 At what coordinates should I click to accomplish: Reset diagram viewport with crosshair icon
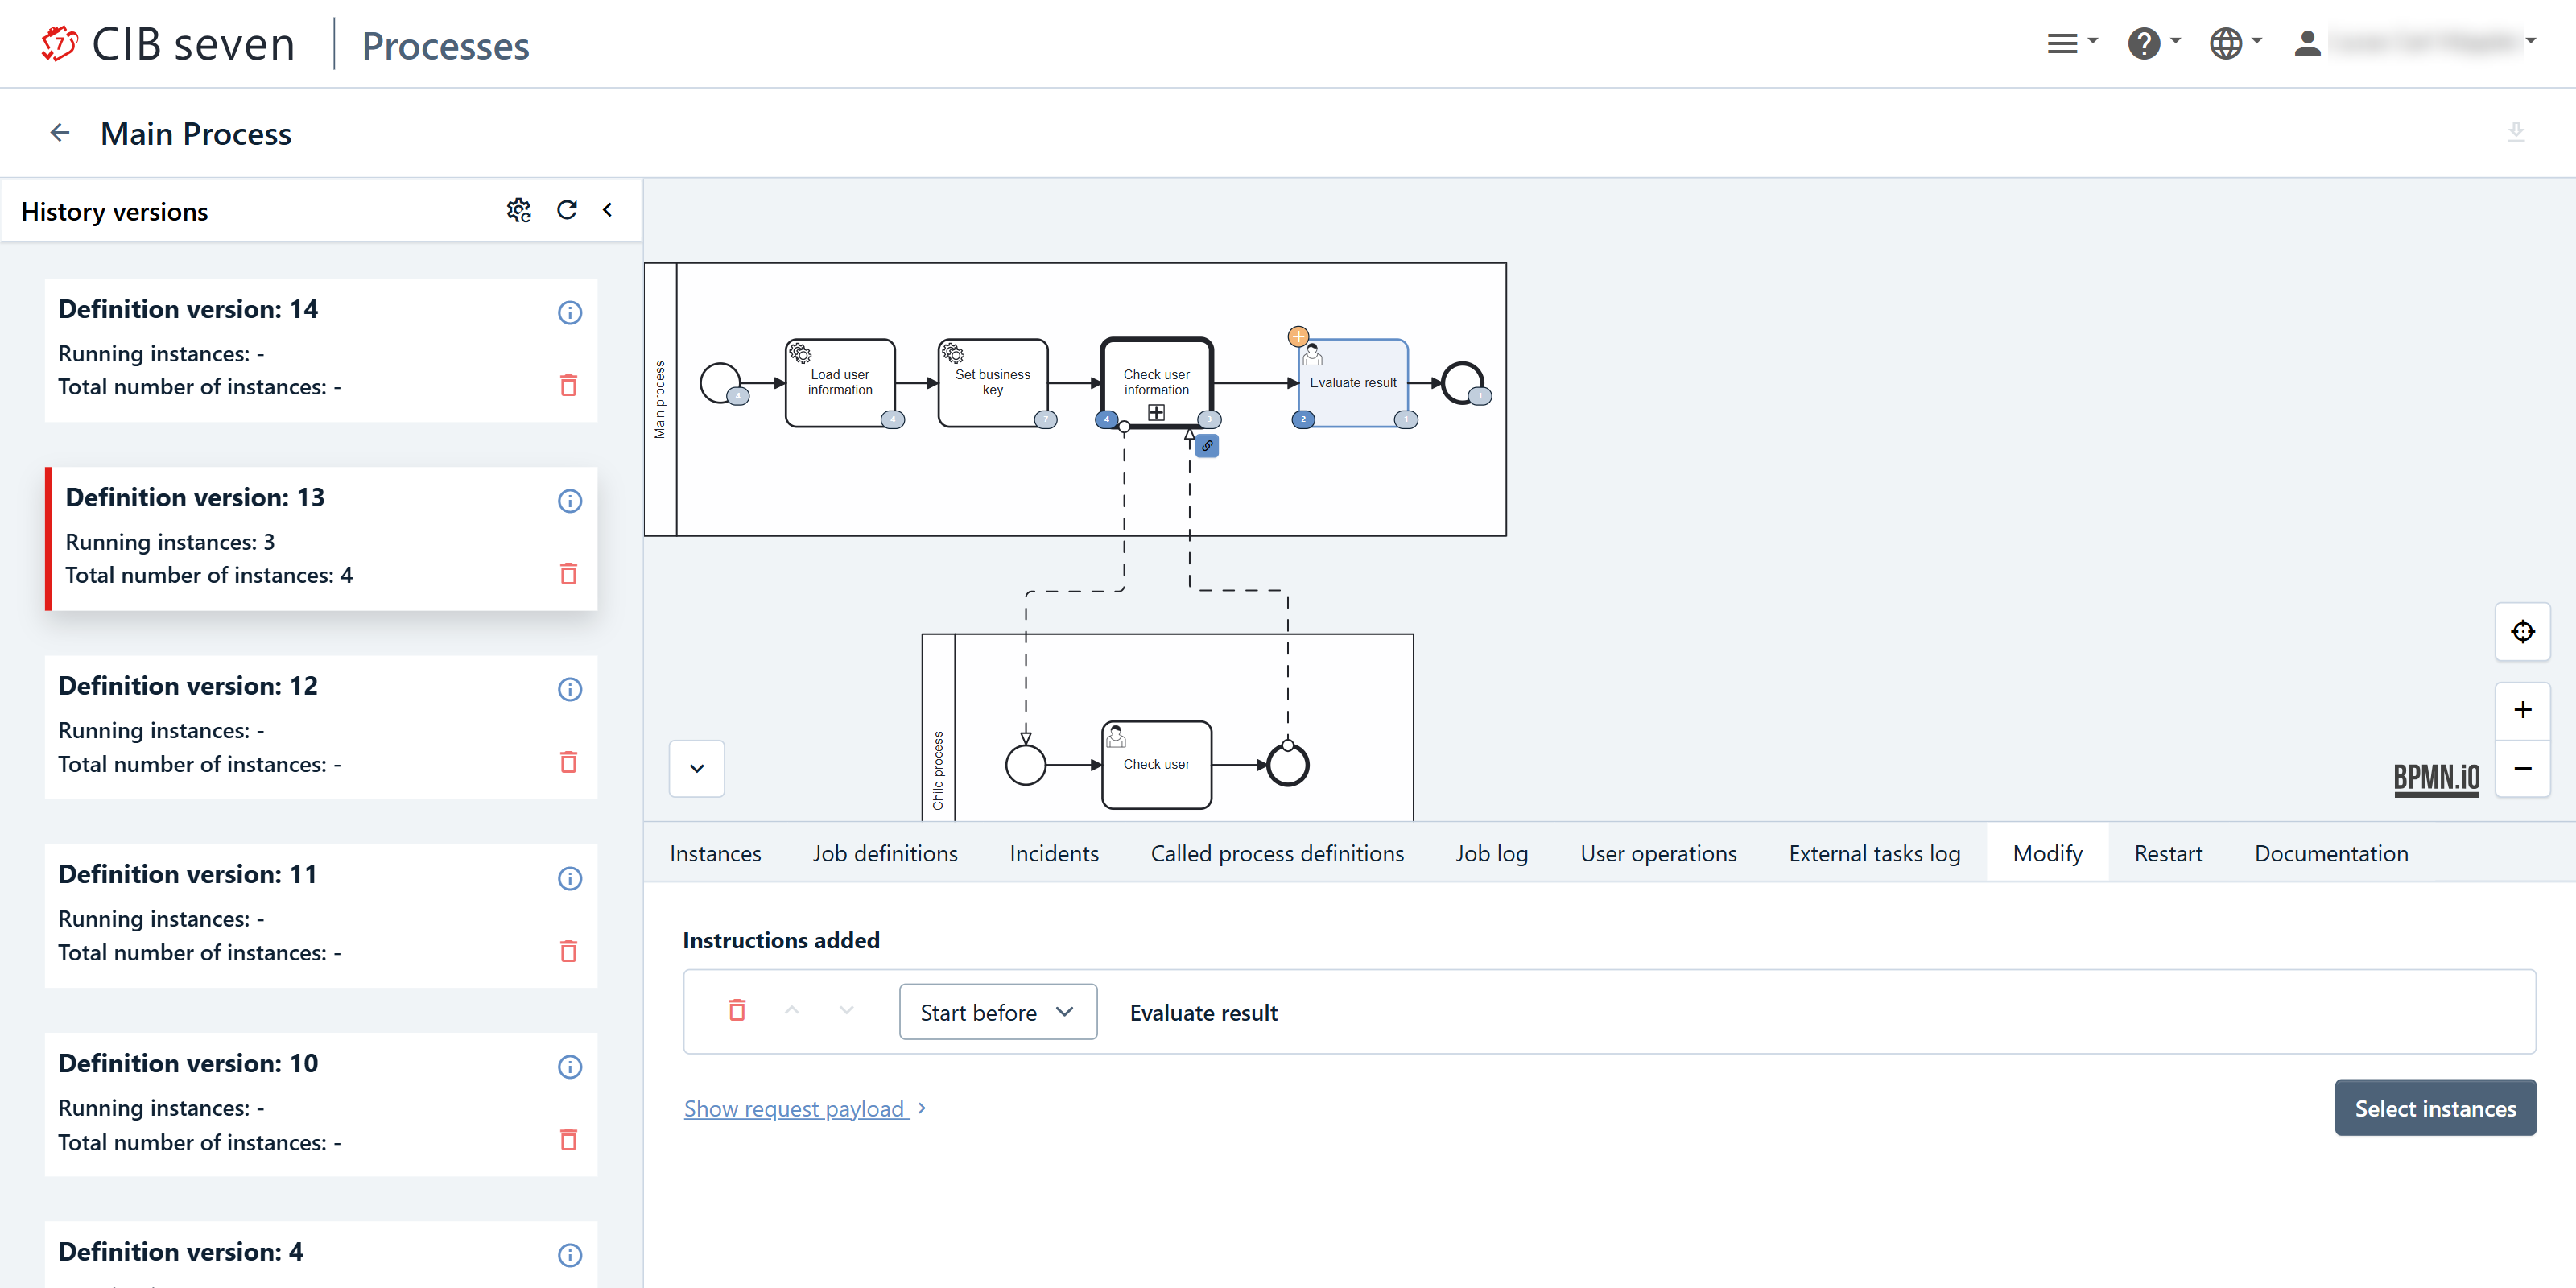tap(2522, 632)
